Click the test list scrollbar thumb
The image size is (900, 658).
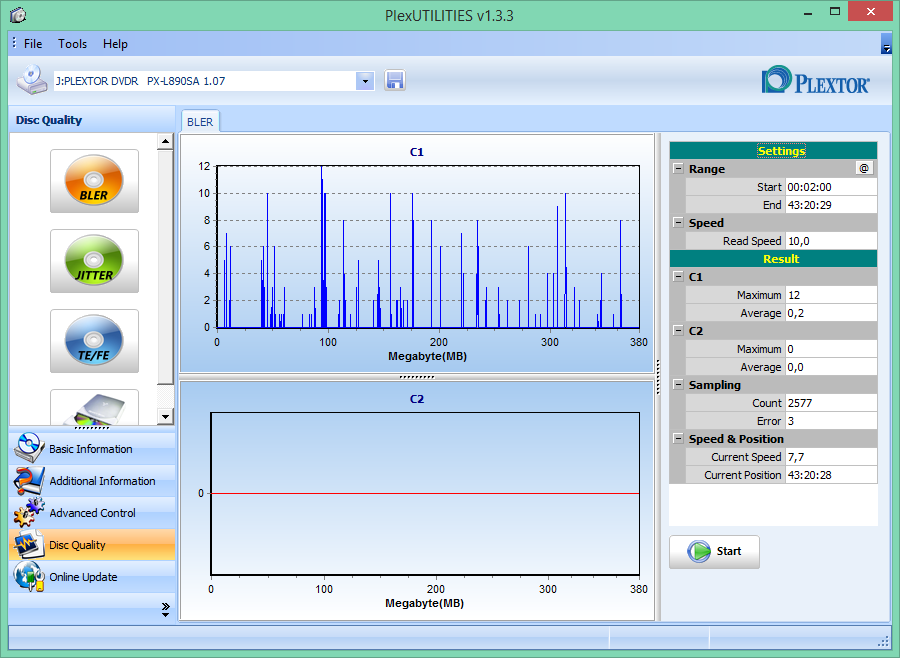click(x=165, y=267)
